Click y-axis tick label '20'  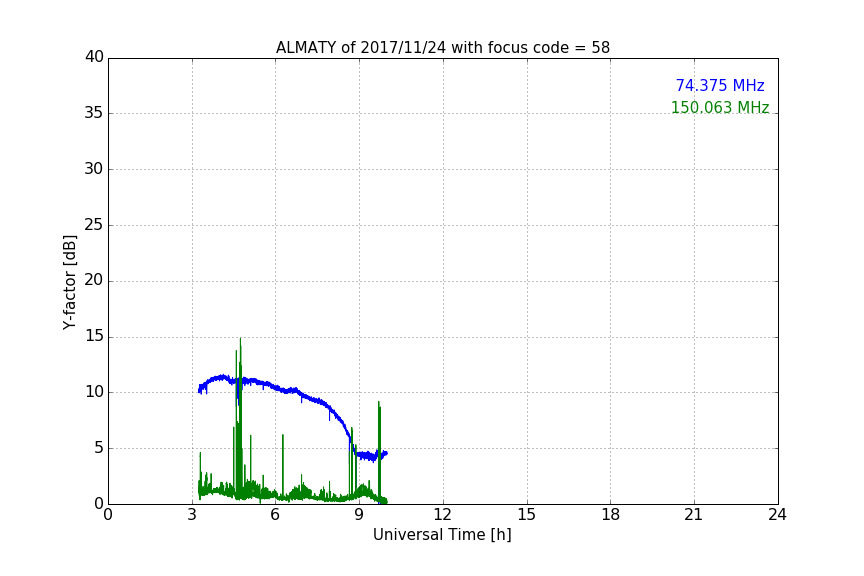point(94,280)
